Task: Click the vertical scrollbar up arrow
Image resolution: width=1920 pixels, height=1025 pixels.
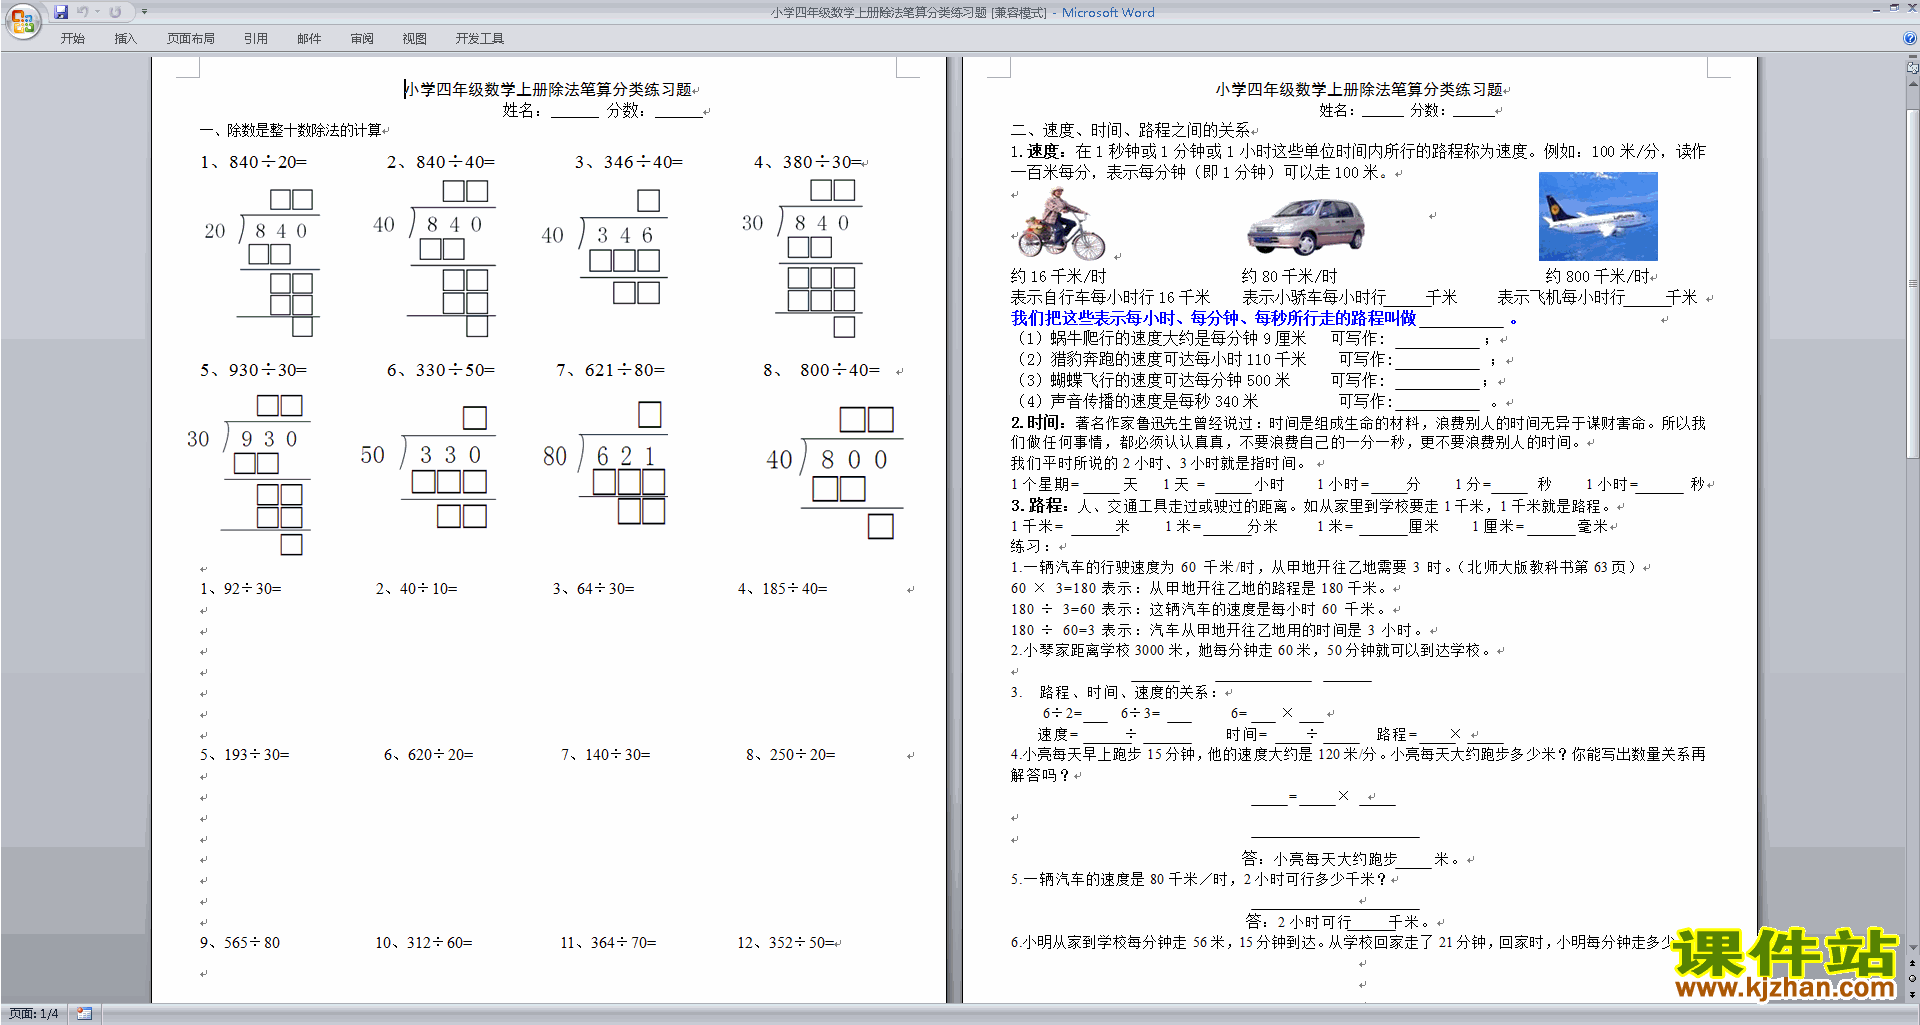Action: tap(1913, 84)
